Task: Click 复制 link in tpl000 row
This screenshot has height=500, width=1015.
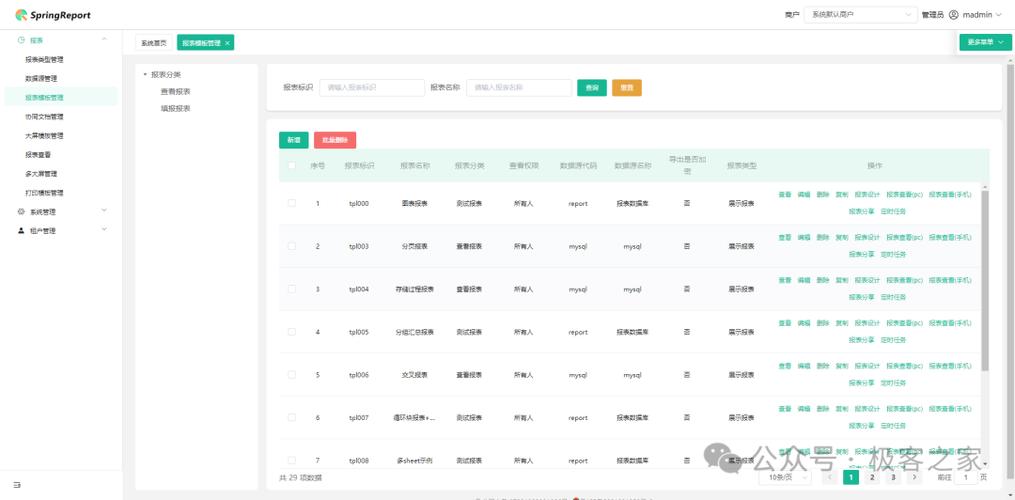Action: [x=842, y=194]
